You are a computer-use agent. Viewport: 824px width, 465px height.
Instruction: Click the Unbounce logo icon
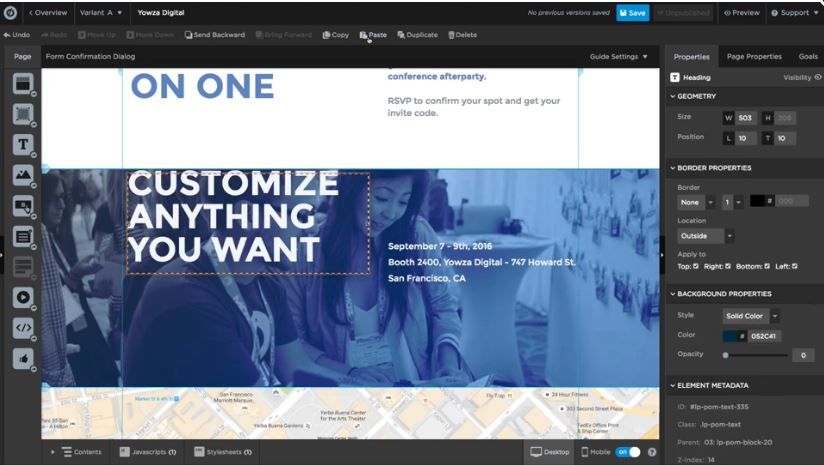[x=10, y=13]
